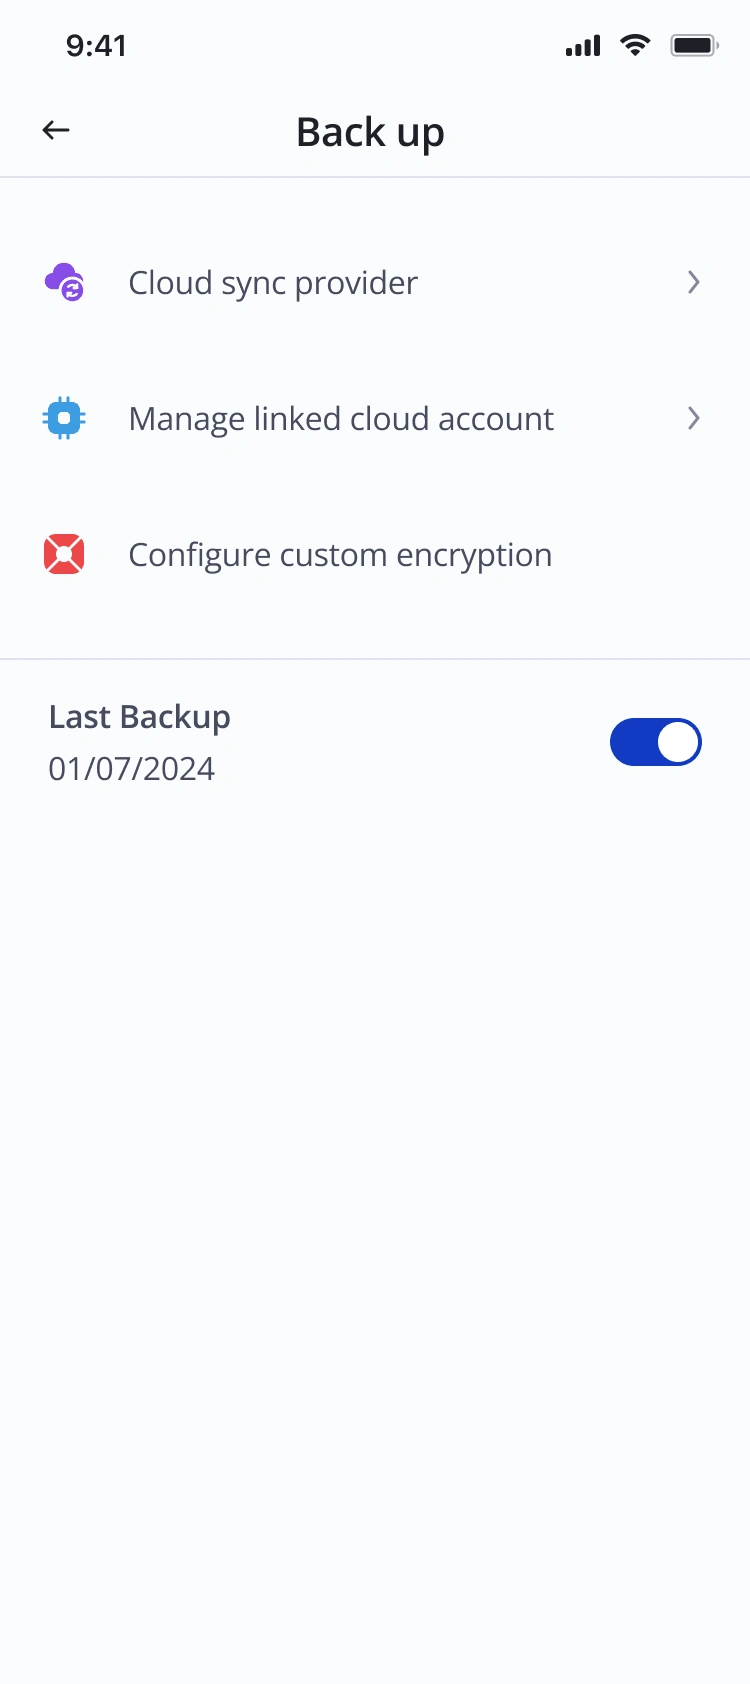Tap the cellular signal bars icon

[x=583, y=46]
